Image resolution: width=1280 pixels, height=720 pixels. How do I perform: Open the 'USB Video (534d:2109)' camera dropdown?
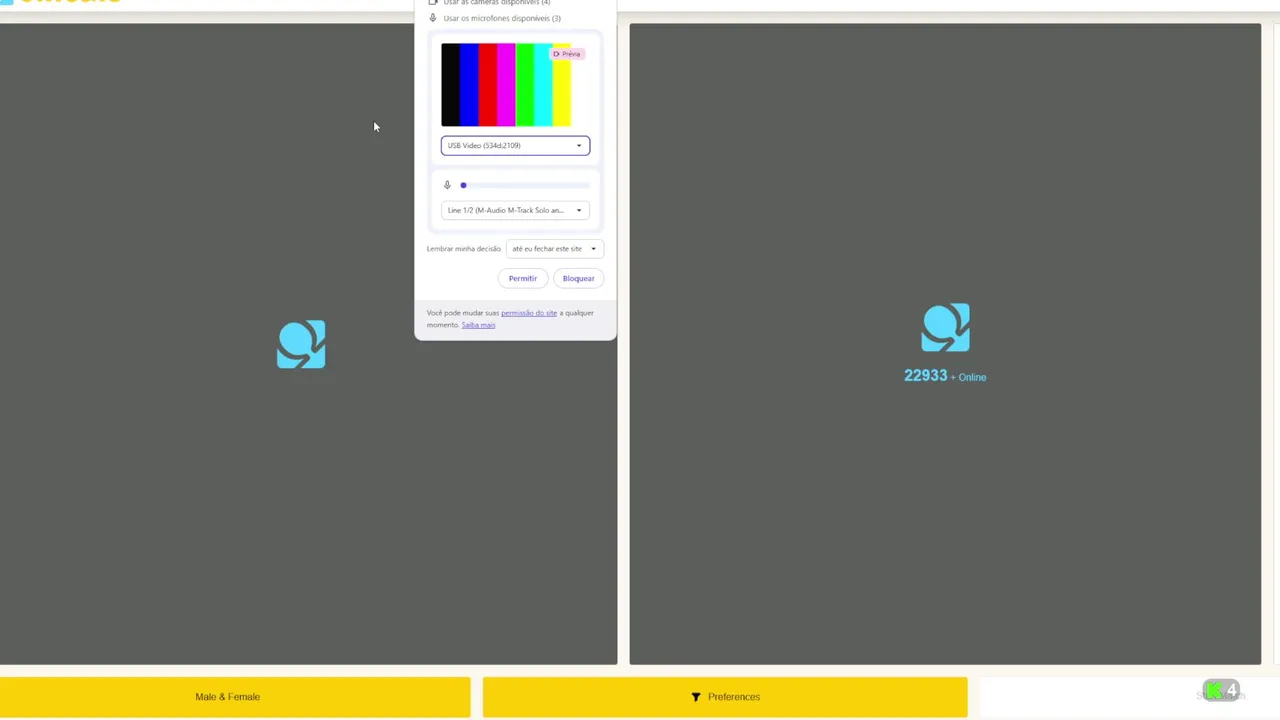pyautogui.click(x=515, y=146)
